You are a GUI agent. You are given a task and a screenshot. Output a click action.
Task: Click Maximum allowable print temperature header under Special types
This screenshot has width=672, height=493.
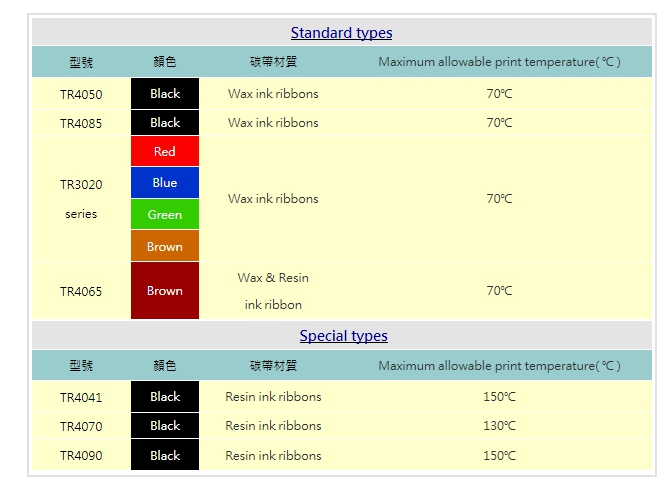click(x=499, y=366)
